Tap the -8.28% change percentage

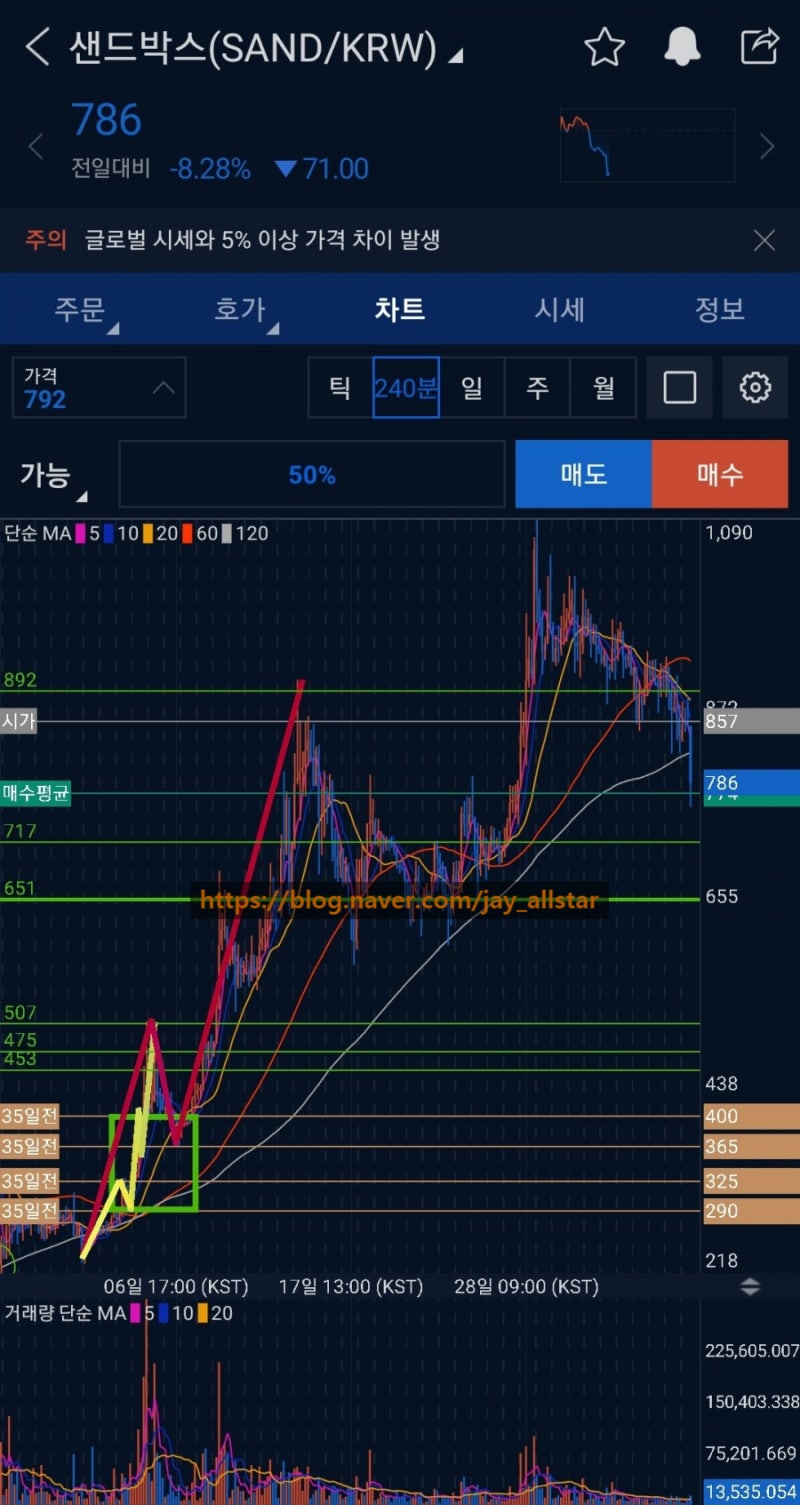pos(210,169)
